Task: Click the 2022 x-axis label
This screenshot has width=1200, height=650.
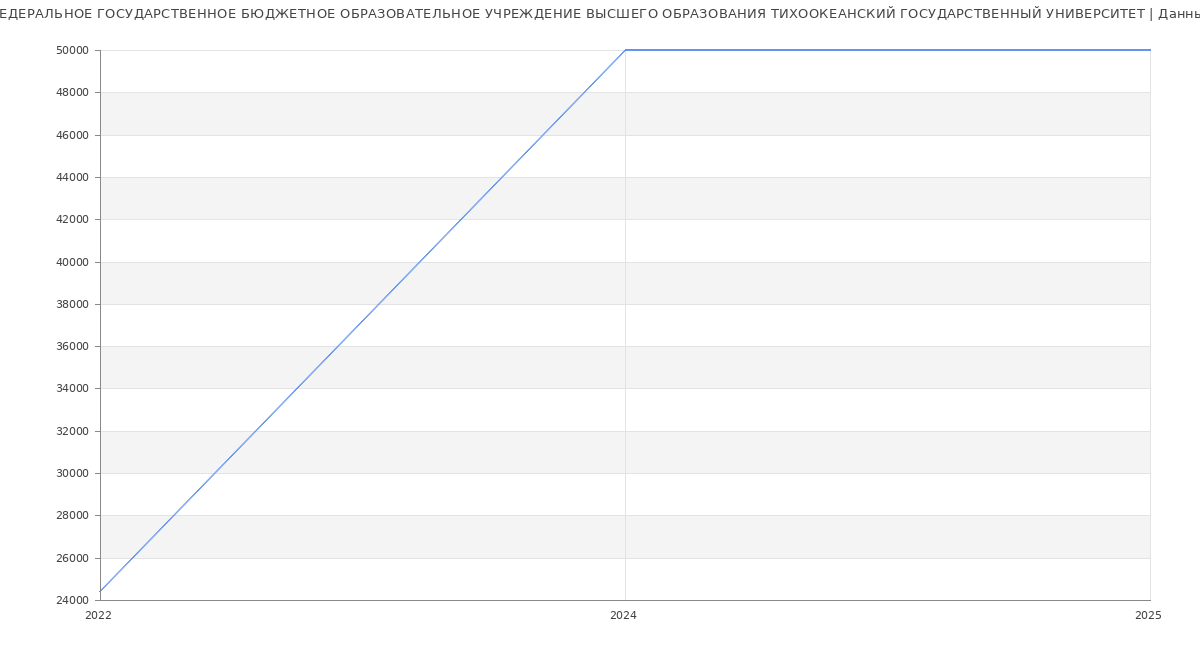Action: [x=98, y=616]
